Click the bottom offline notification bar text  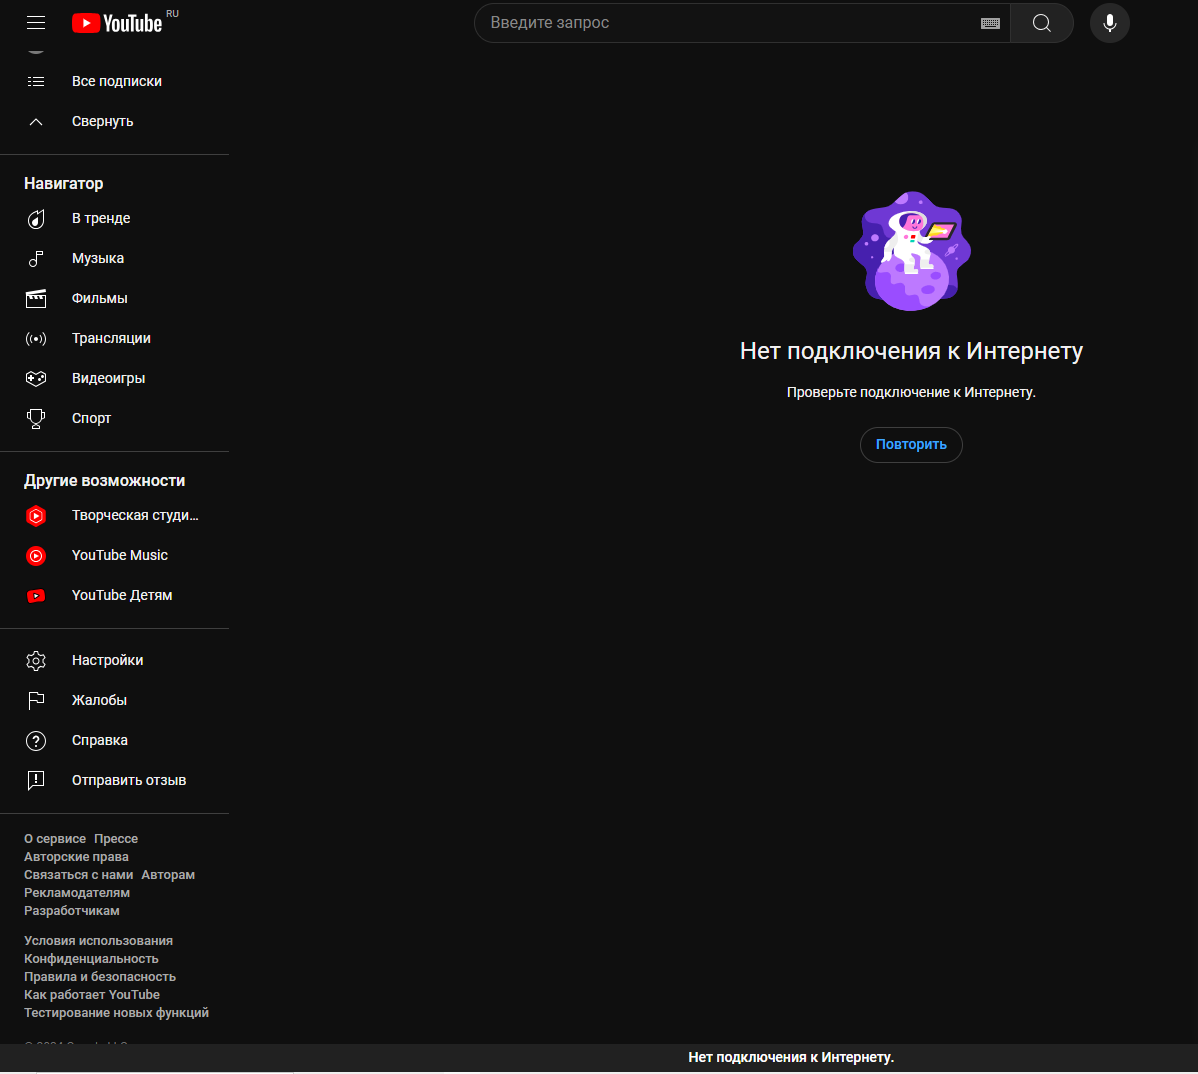[x=791, y=1057]
